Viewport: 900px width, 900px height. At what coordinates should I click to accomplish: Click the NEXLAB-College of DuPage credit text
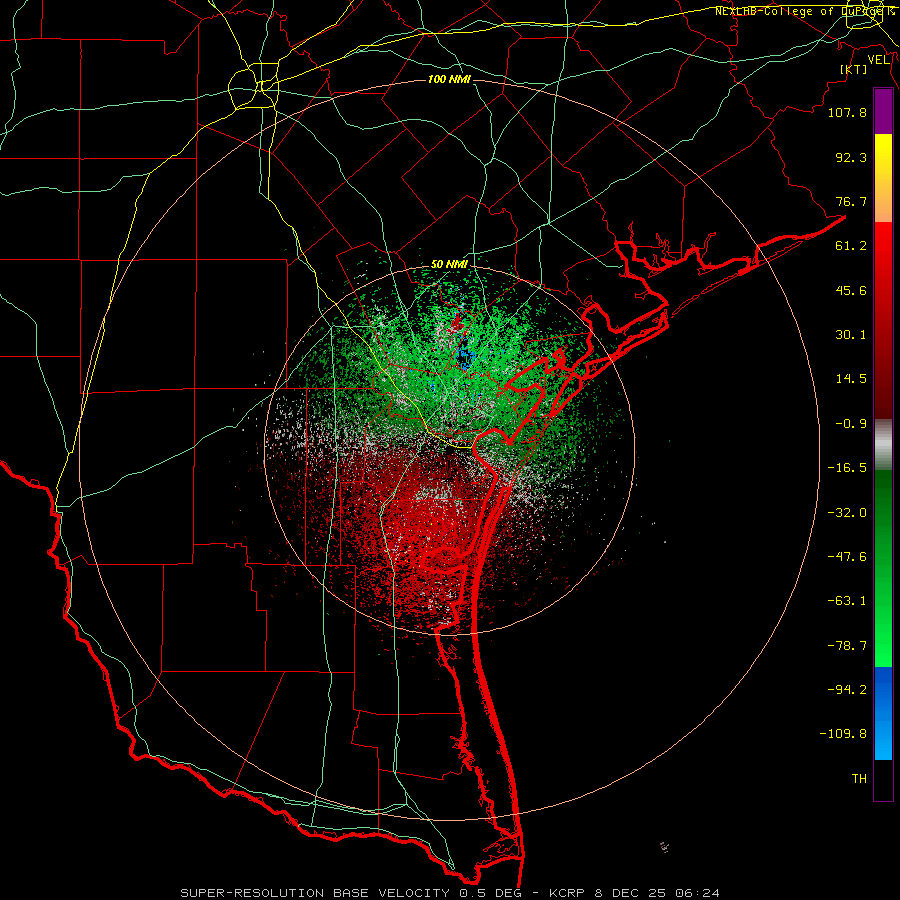click(805, 11)
